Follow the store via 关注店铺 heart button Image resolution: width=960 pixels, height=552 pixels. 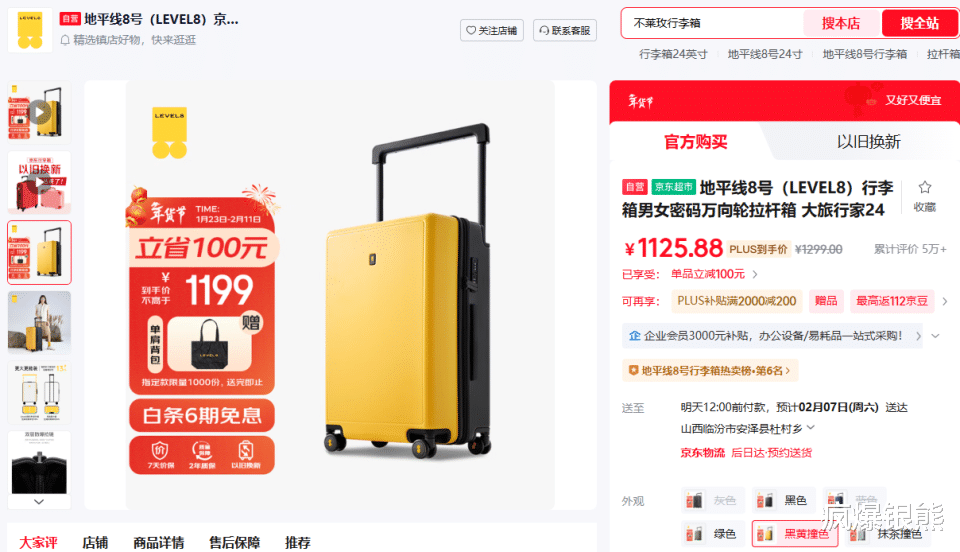(x=492, y=30)
